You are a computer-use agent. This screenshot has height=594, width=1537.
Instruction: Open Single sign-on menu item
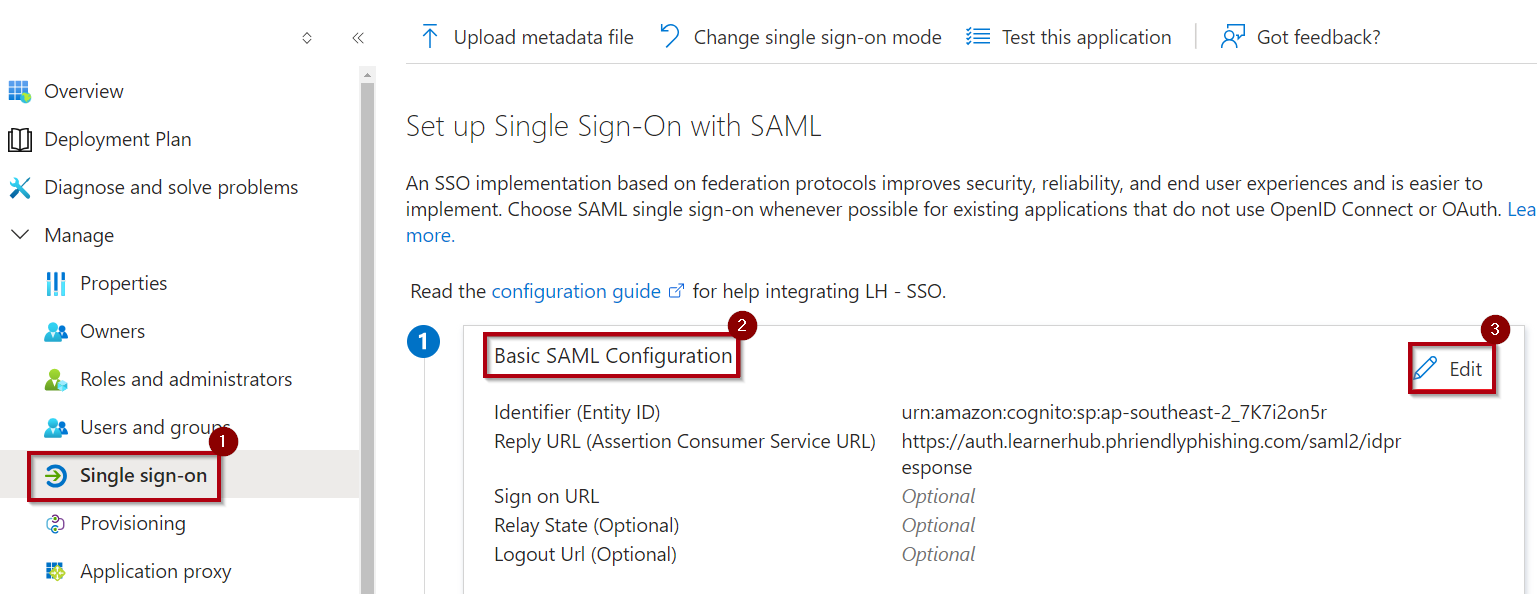tap(143, 476)
